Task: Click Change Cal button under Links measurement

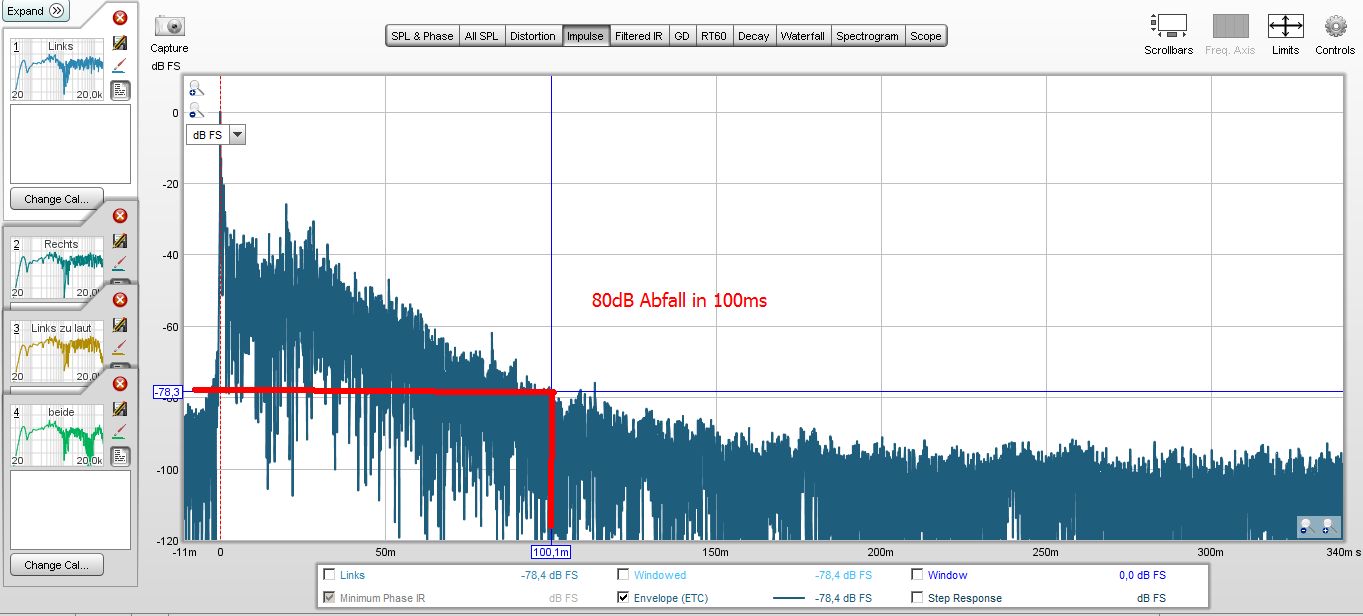Action: tap(56, 198)
